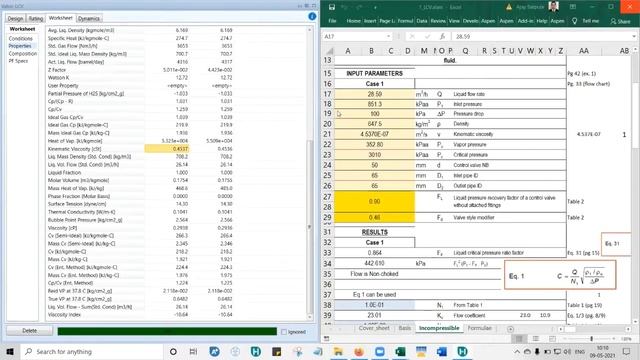Image resolution: width=640 pixels, height=360 pixels.
Task: Open the Insert ribbon tab
Action: point(370,21)
